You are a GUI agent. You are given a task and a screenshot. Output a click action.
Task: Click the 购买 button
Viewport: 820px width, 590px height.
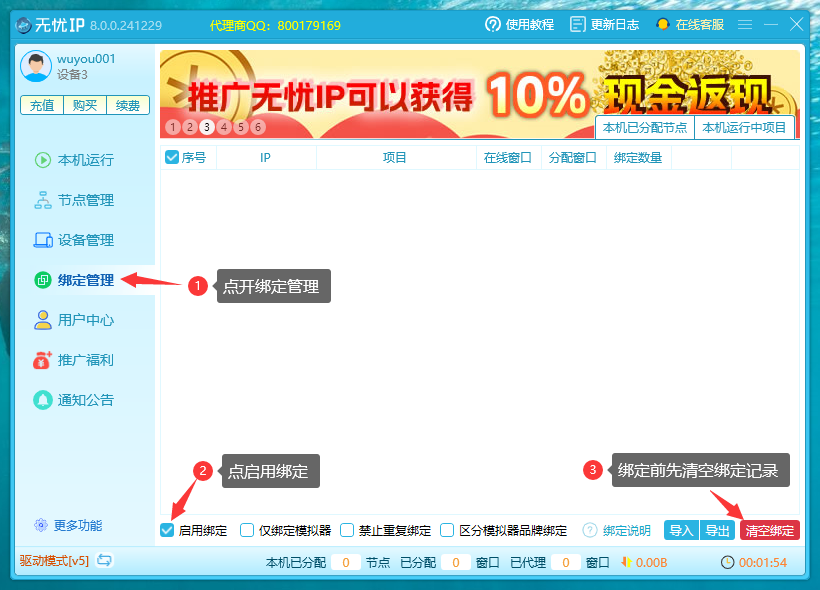coord(85,105)
